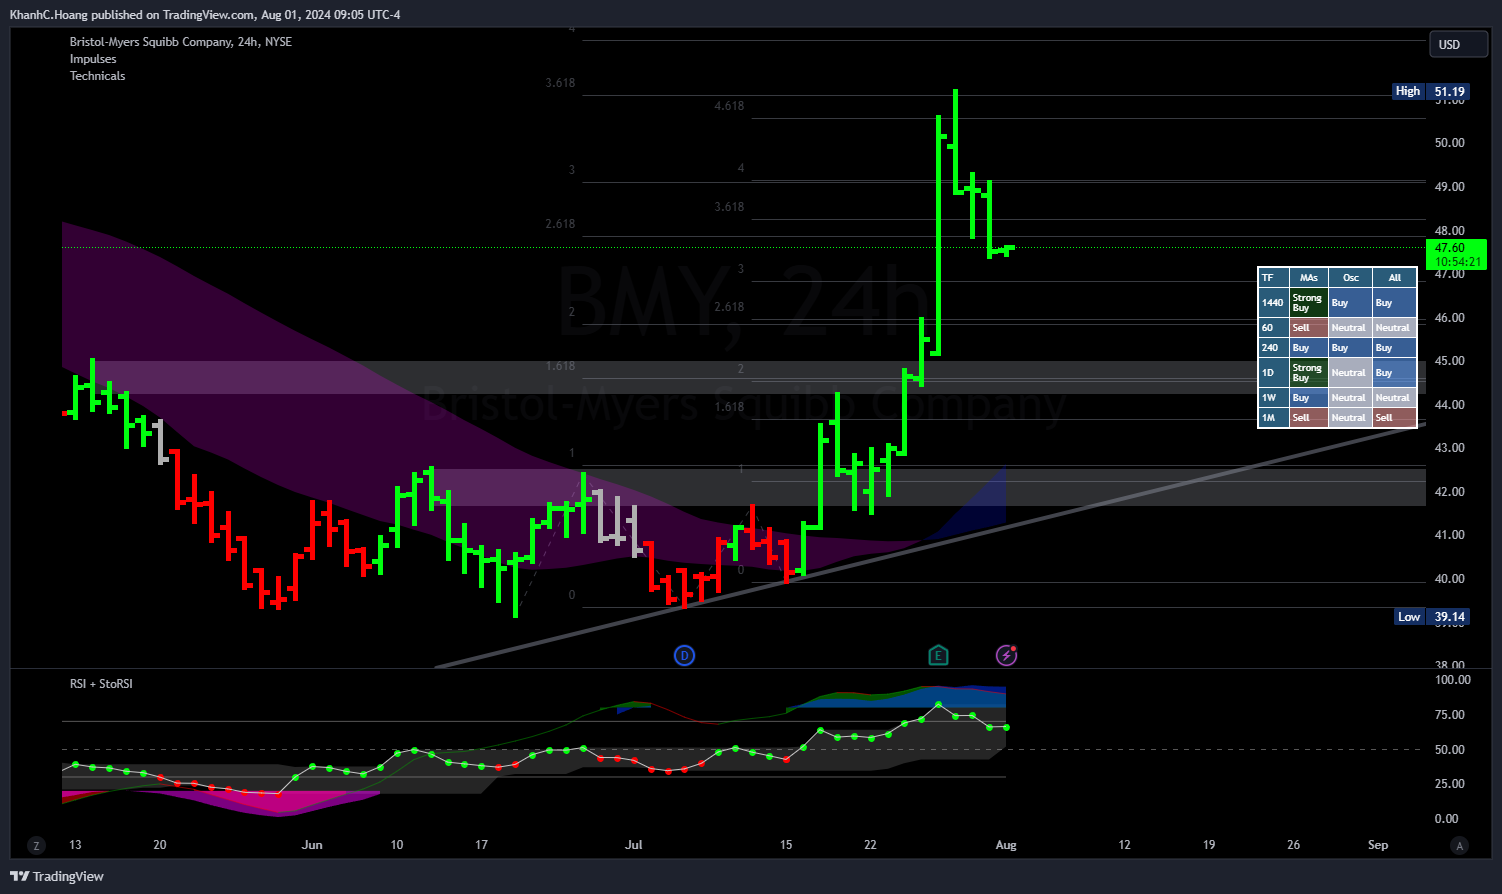Click Strong Buy in the 1D row
This screenshot has width=1502, height=894.
pos(1308,373)
